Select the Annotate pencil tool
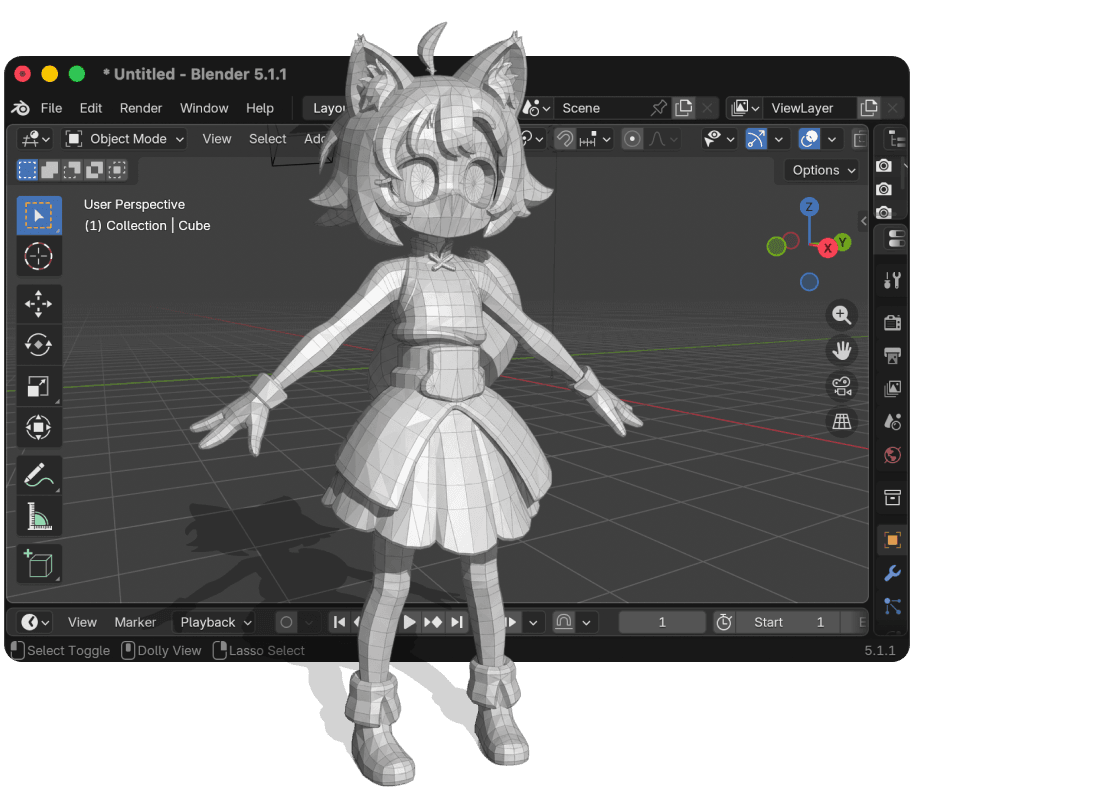The height and width of the screenshot is (800, 1120). click(39, 475)
